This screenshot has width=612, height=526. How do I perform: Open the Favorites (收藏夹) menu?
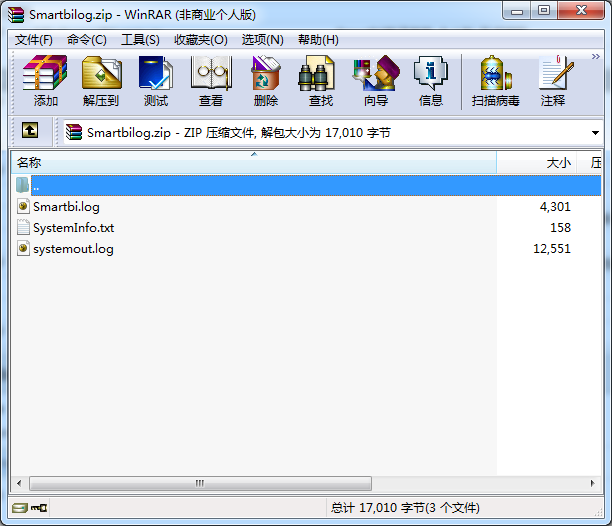click(201, 39)
